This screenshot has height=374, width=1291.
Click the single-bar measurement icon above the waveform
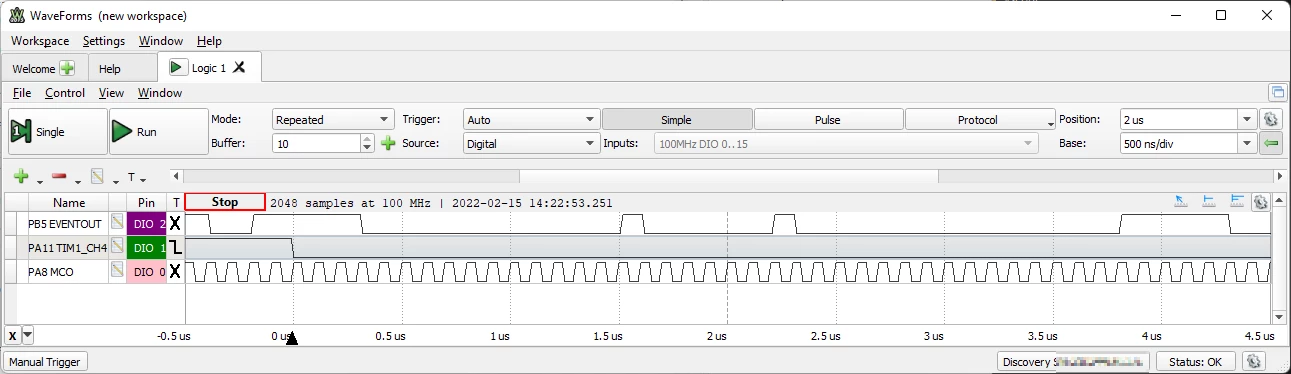1208,201
